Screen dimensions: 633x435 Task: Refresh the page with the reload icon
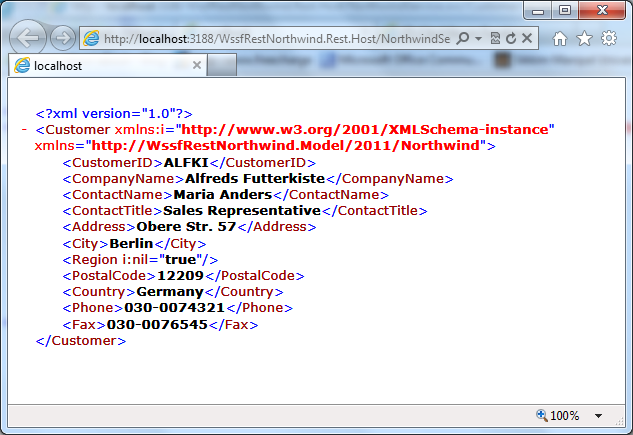(x=511, y=38)
